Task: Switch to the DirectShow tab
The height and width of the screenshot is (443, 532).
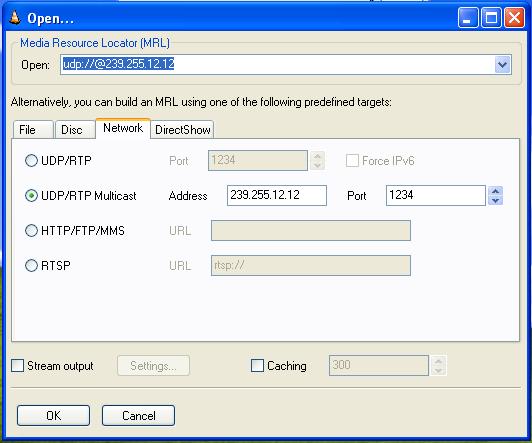Action: point(182,130)
